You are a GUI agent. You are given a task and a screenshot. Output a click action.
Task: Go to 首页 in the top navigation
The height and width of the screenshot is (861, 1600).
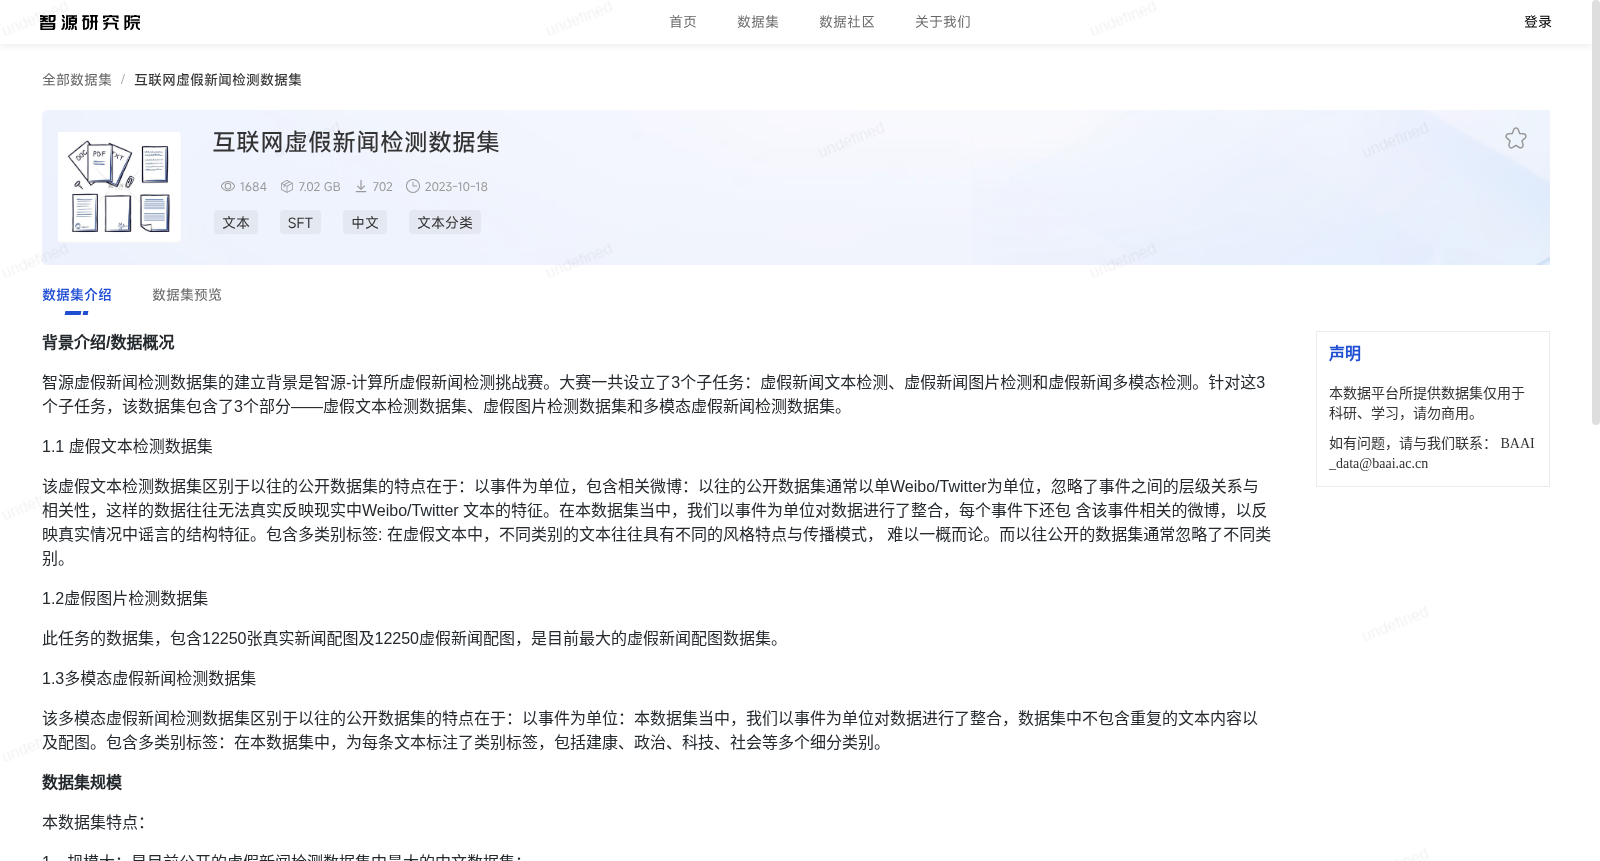683,22
